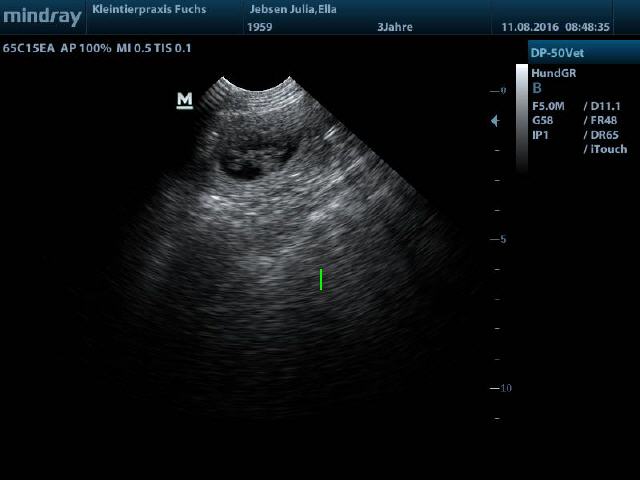The height and width of the screenshot is (480, 640).
Task: Click the M orientation marker
Action: pyautogui.click(x=184, y=100)
